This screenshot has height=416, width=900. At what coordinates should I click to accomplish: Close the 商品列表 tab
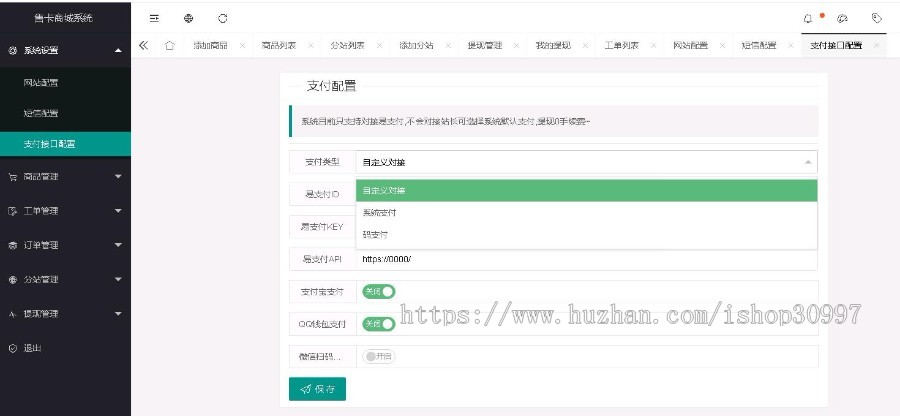click(x=311, y=46)
